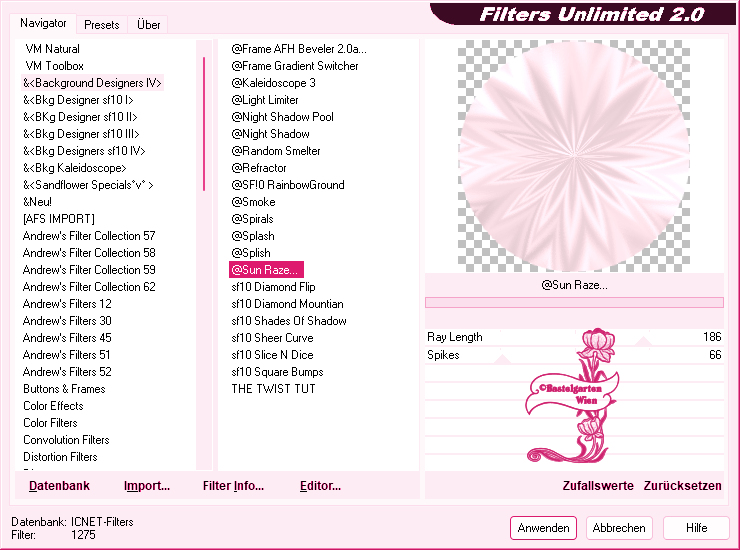Viewport: 740px width, 550px height.
Task: Click the Anwenden button
Action: point(543,528)
